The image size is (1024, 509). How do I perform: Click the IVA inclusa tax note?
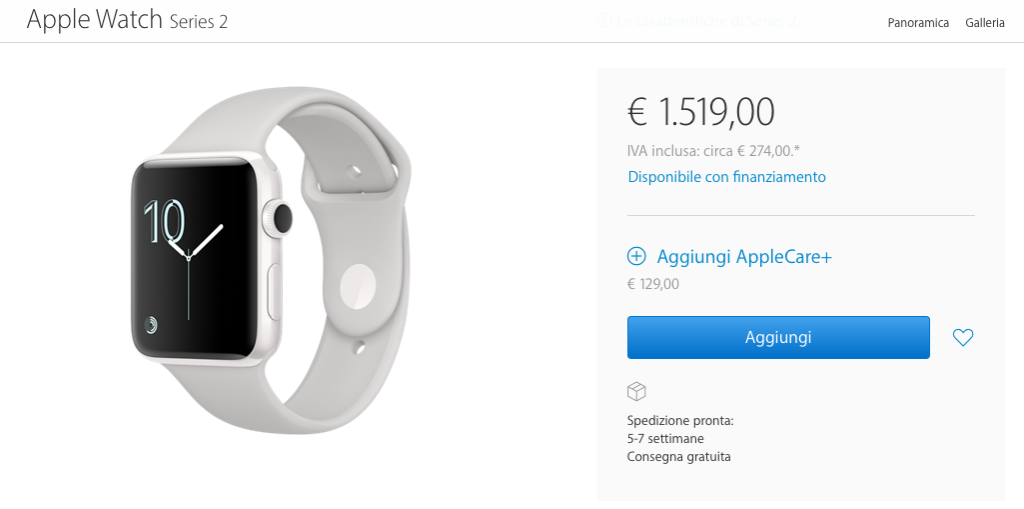point(713,151)
